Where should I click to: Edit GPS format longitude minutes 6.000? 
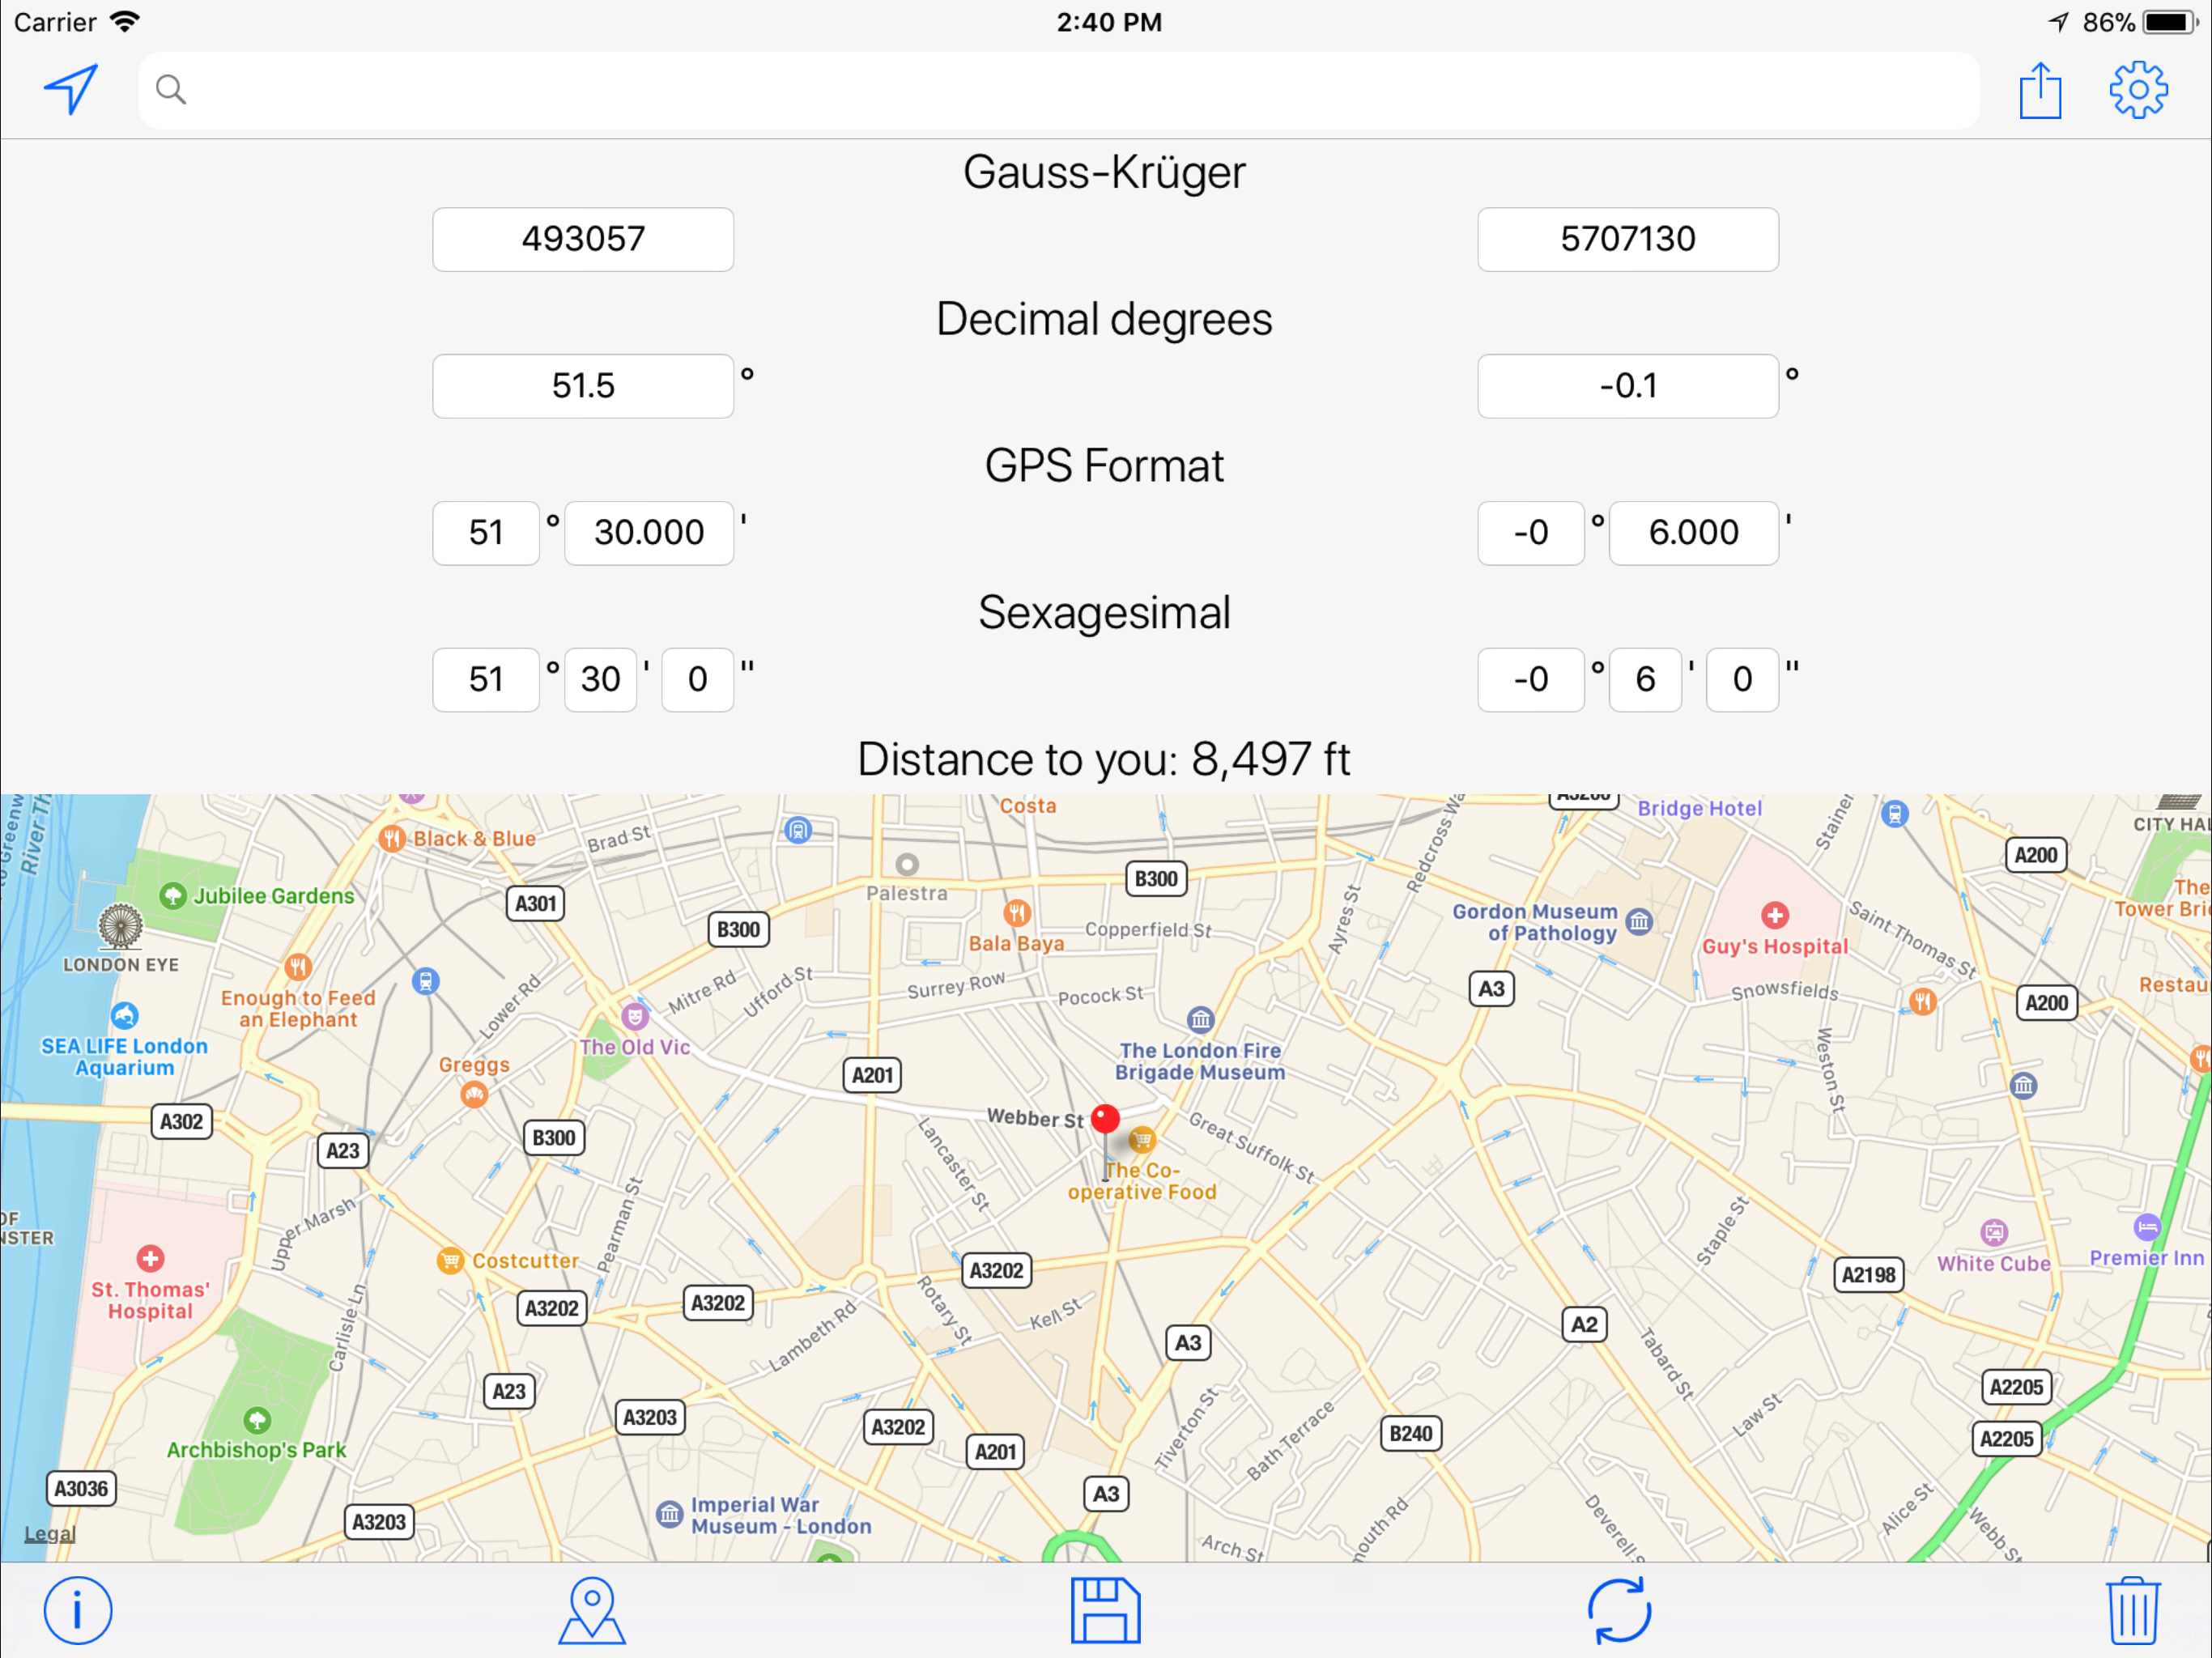click(x=1694, y=533)
